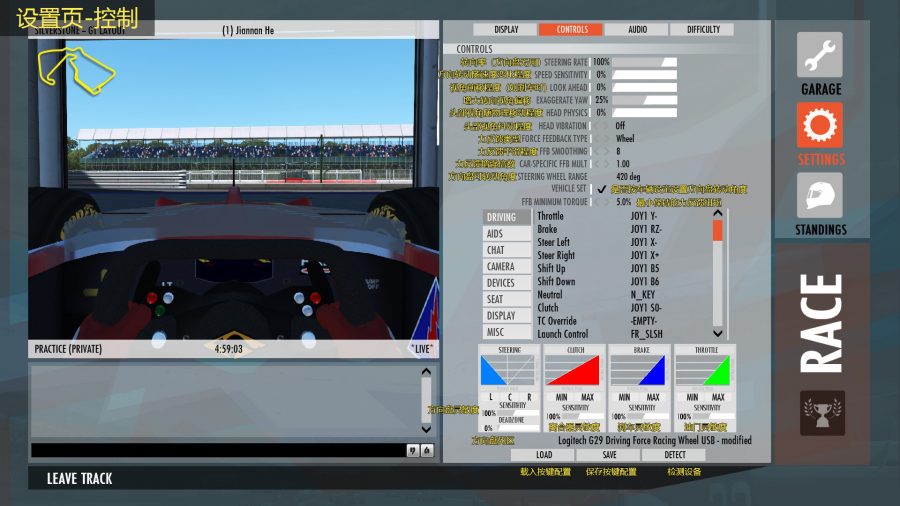Click MIN under the Clutch graph
900x506 pixels.
pos(561,397)
